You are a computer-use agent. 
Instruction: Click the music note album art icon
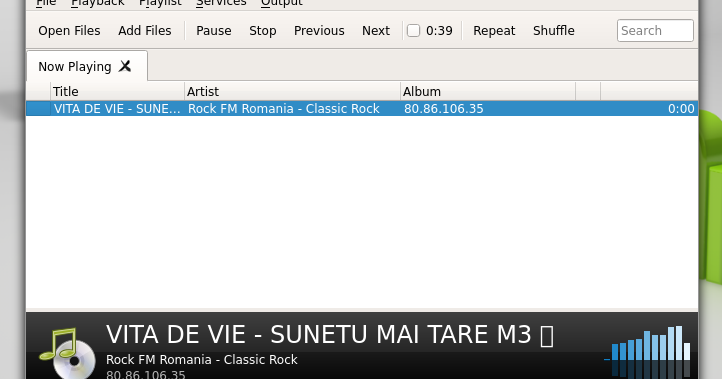coord(67,353)
